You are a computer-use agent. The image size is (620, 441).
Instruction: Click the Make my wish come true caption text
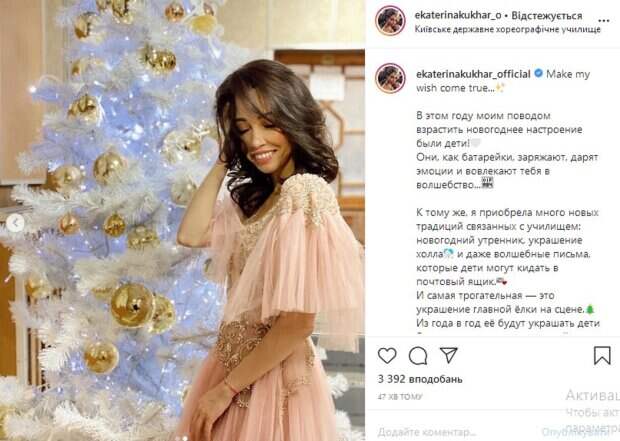pos(503,81)
